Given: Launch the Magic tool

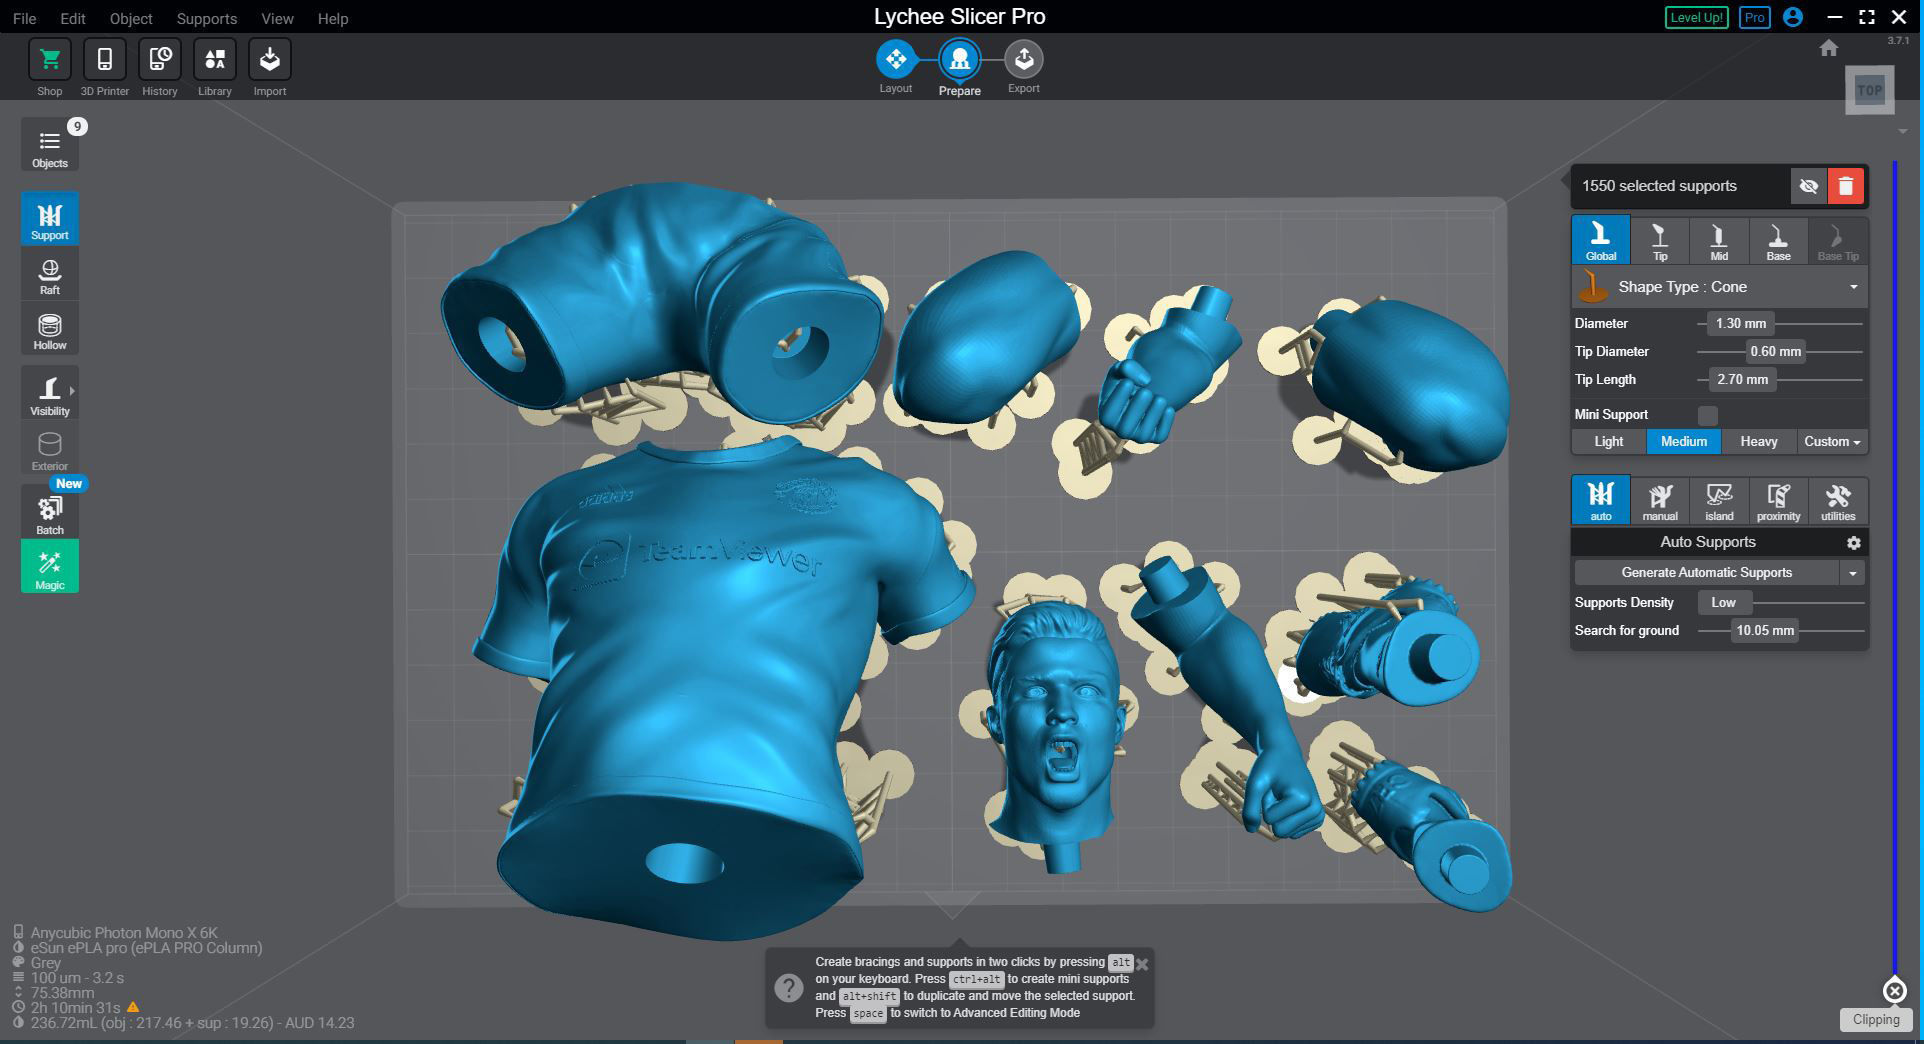Looking at the screenshot, I should coord(49,567).
